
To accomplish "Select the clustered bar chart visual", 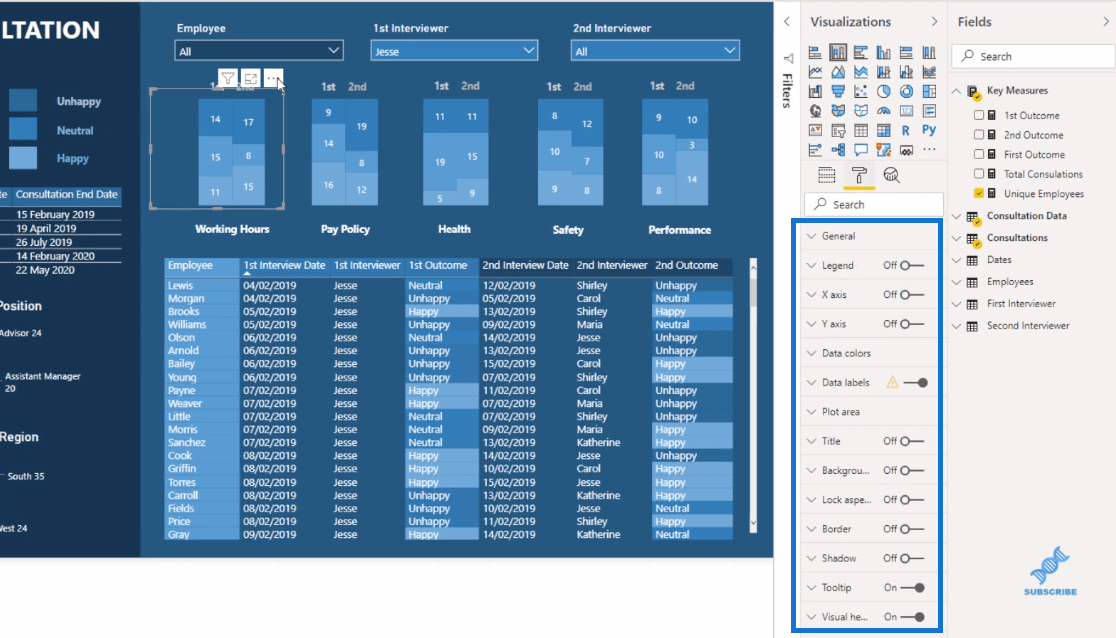I will 860,53.
